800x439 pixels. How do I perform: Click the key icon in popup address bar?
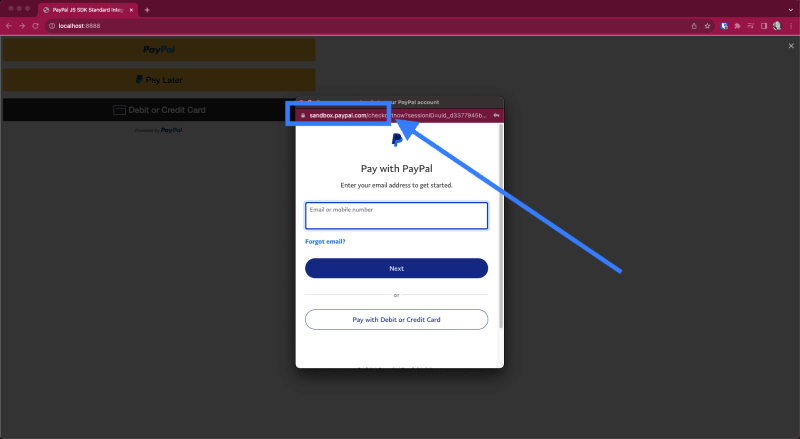click(496, 115)
